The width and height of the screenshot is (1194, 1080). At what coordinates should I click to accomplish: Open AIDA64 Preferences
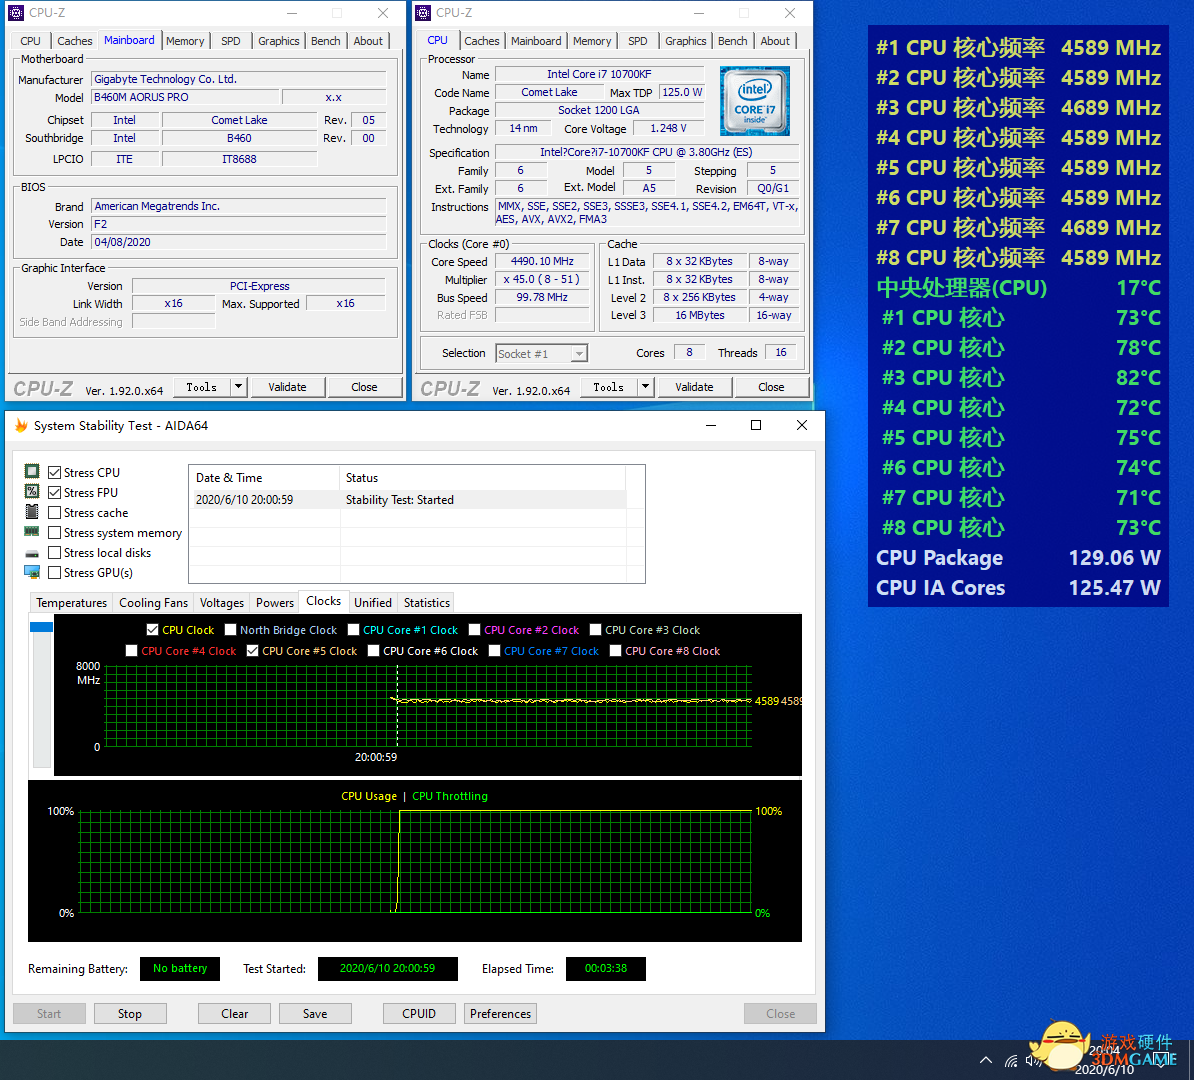click(500, 1014)
